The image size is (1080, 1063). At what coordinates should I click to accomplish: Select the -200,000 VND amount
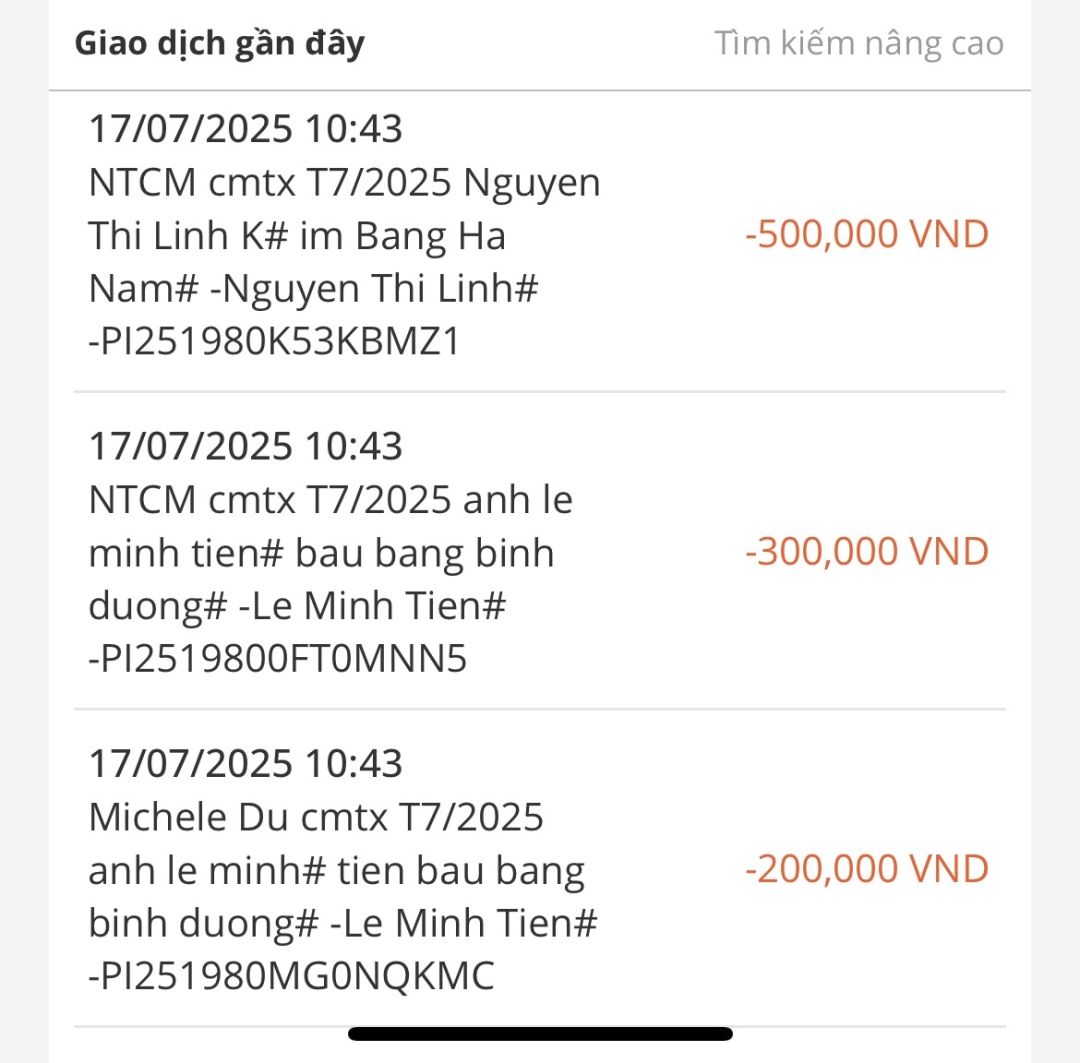(866, 869)
